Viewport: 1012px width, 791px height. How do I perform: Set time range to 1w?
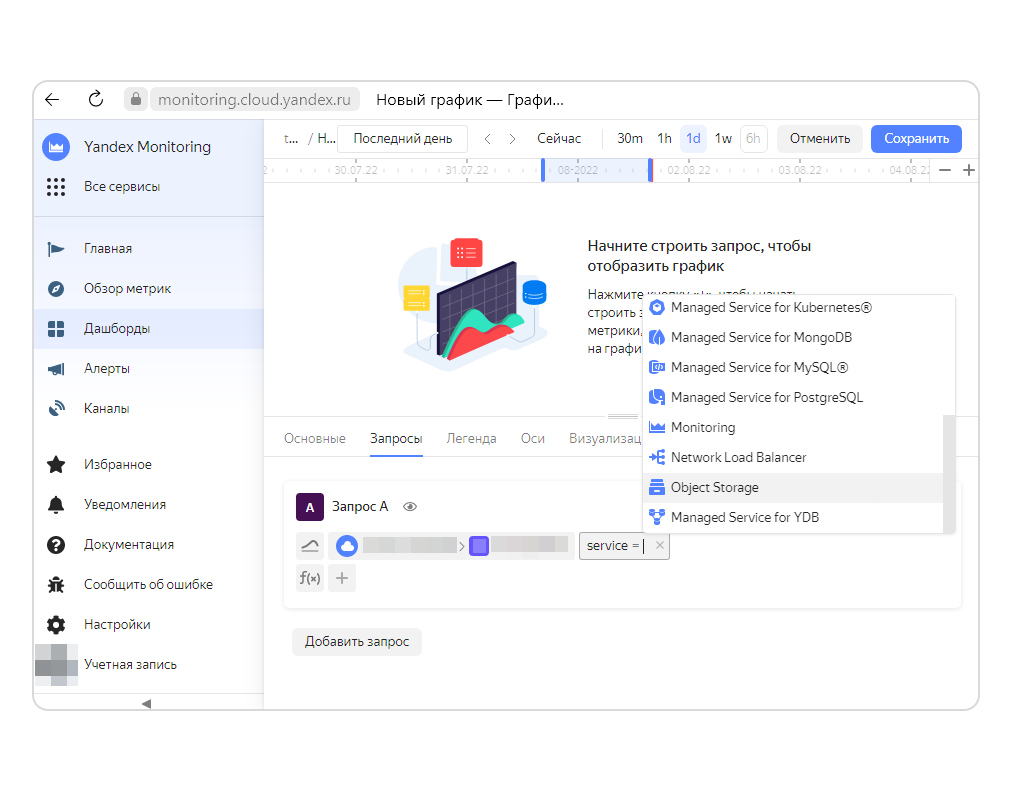point(723,139)
